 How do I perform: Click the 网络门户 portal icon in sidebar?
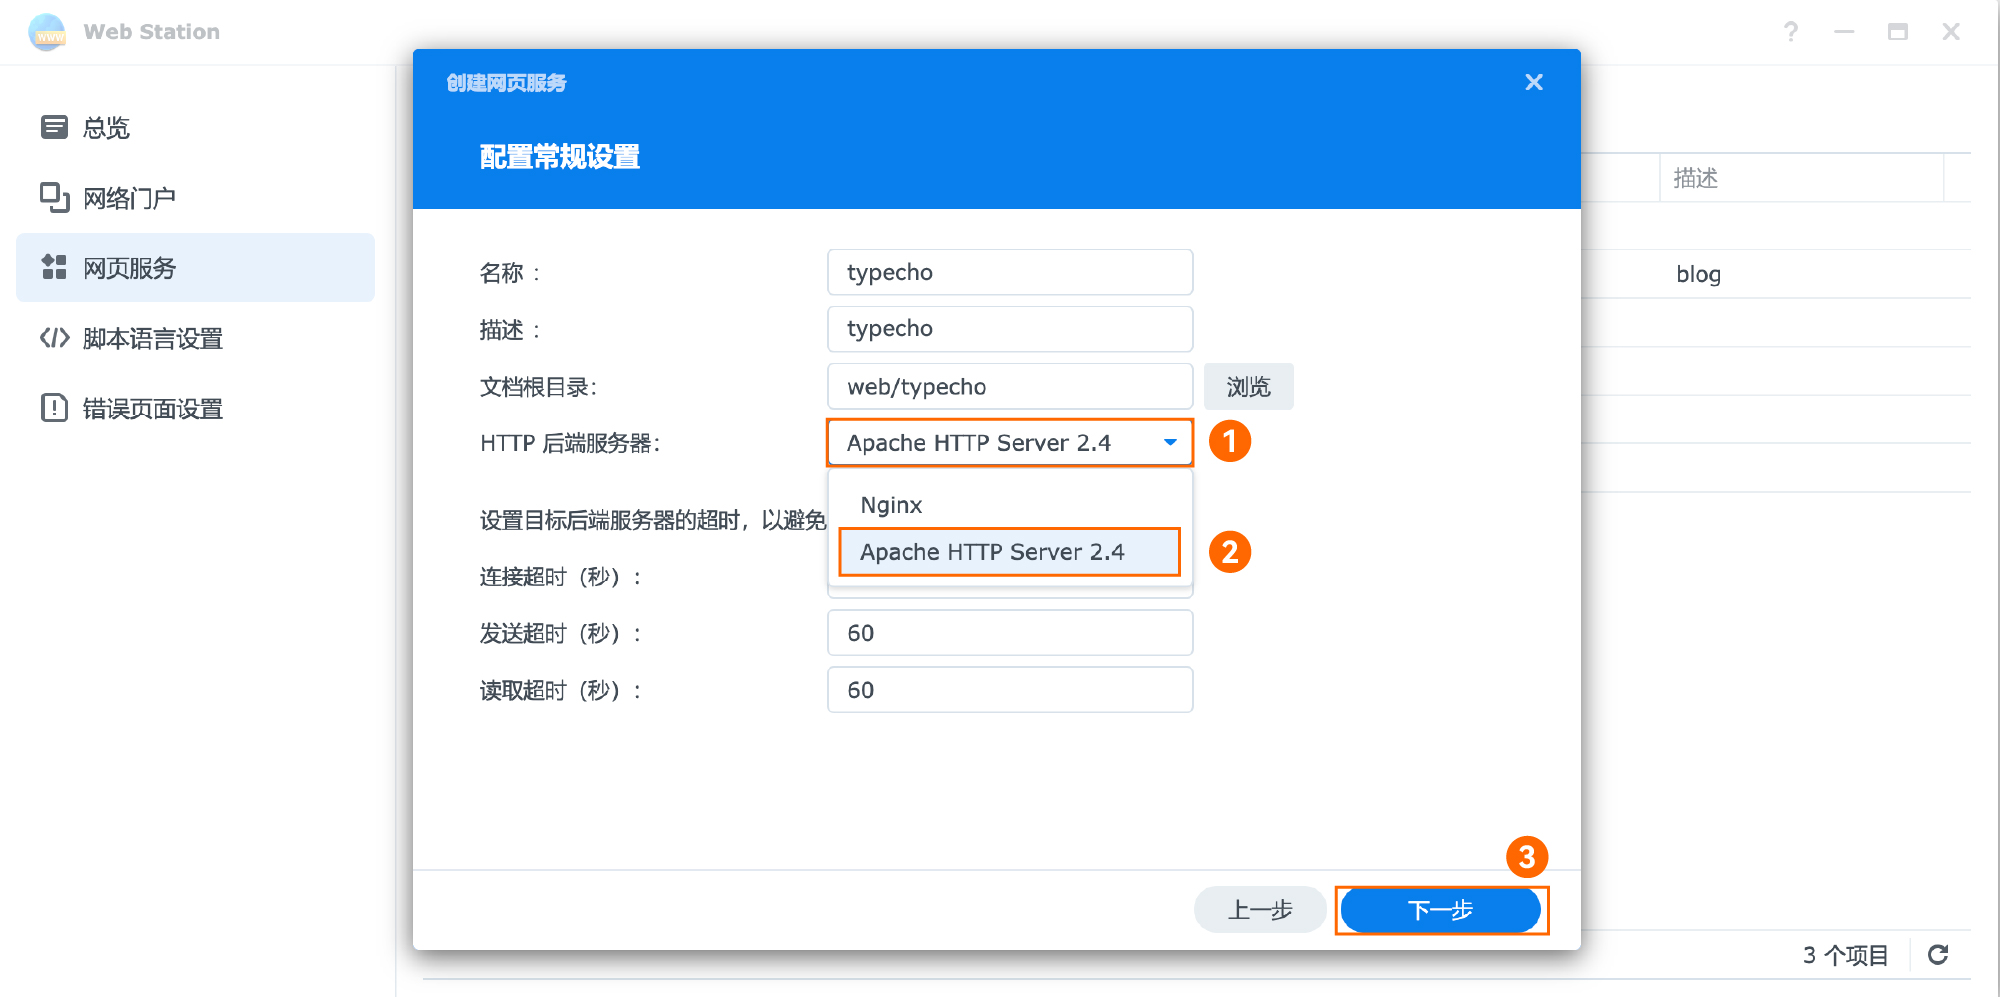pyautogui.click(x=54, y=197)
